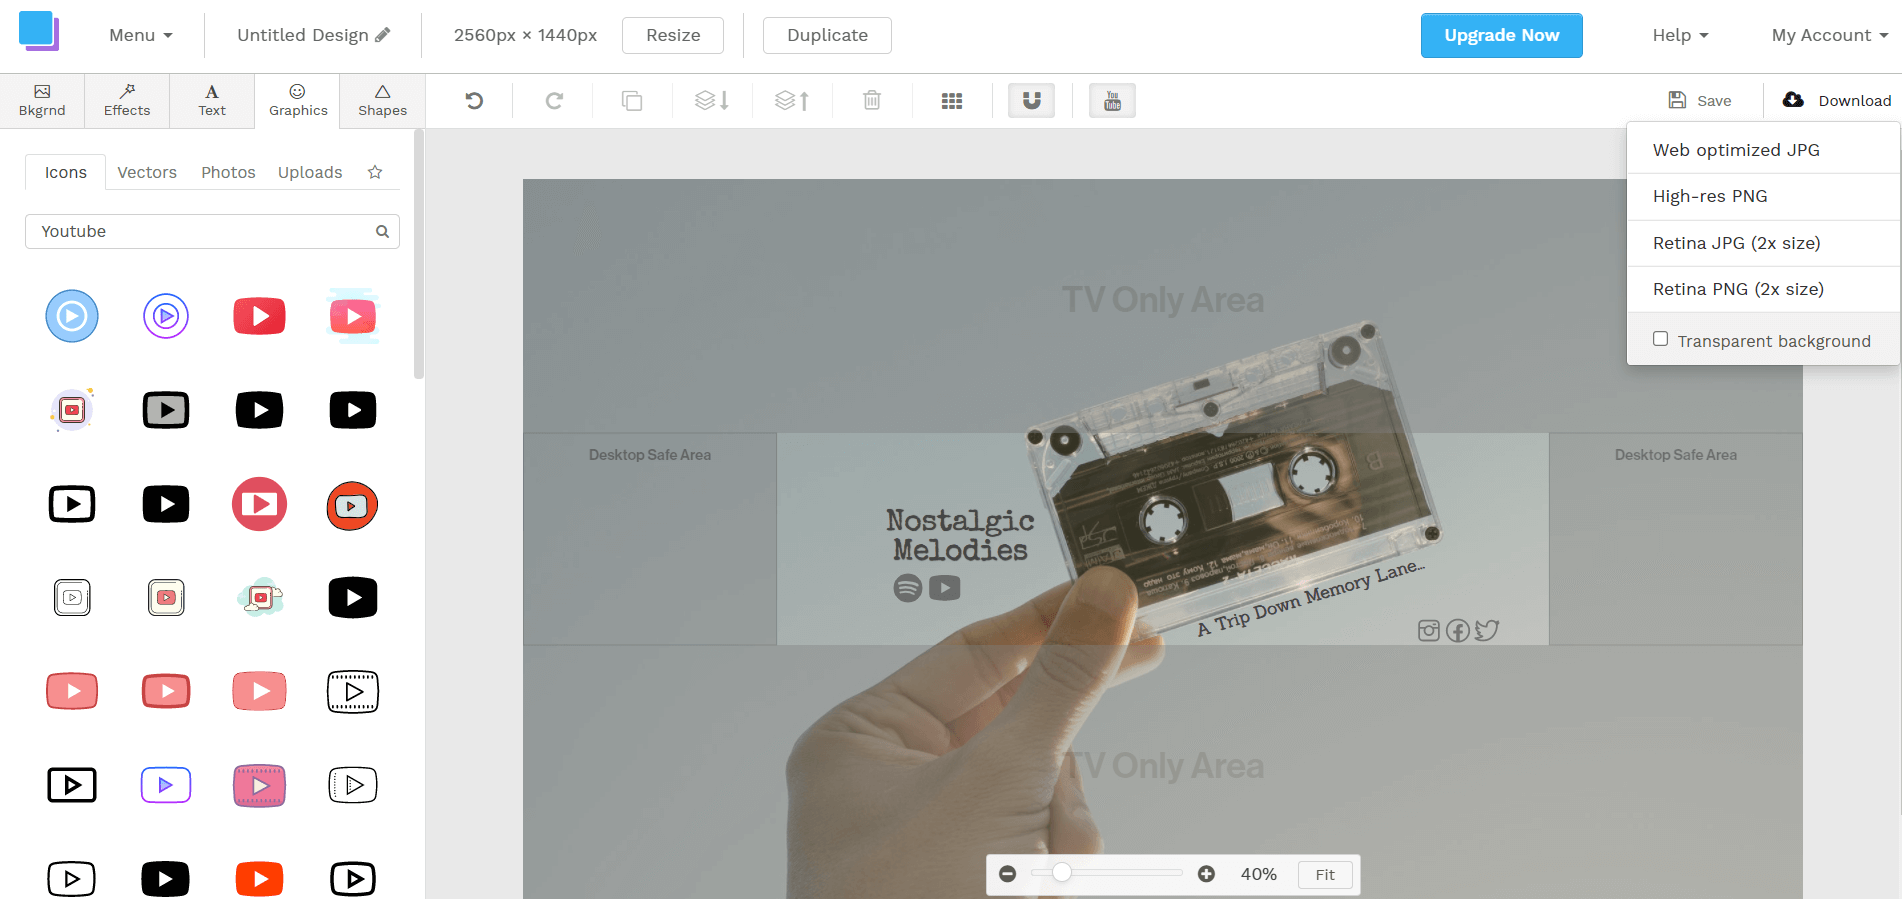This screenshot has height=899, width=1902.
Task: Switch to the Vectors tab
Action: coord(147,172)
